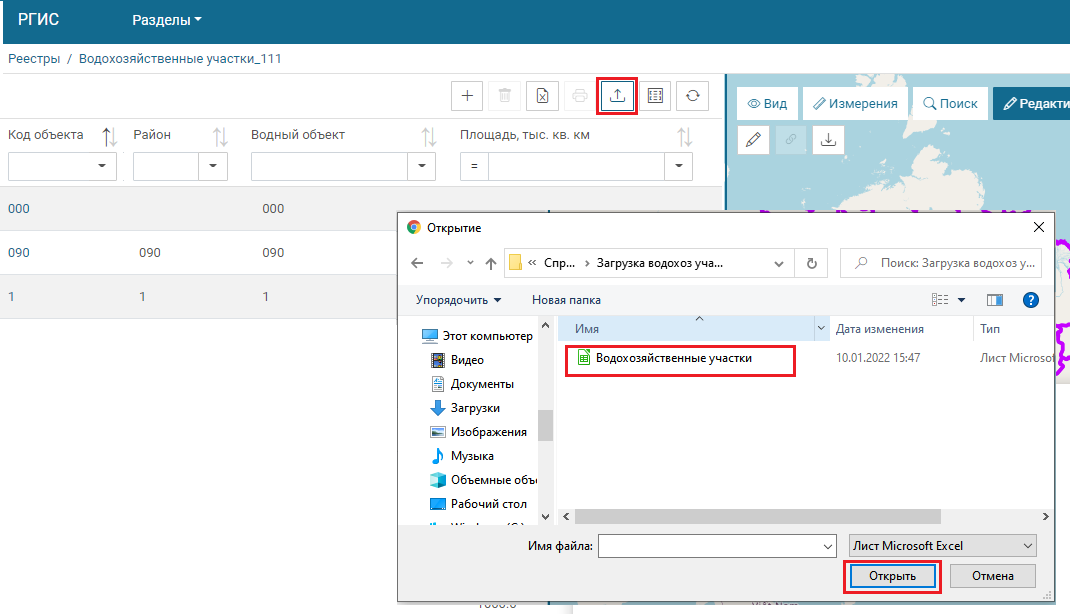Click the column settings icon
This screenshot has width=1070, height=614.
click(655, 96)
